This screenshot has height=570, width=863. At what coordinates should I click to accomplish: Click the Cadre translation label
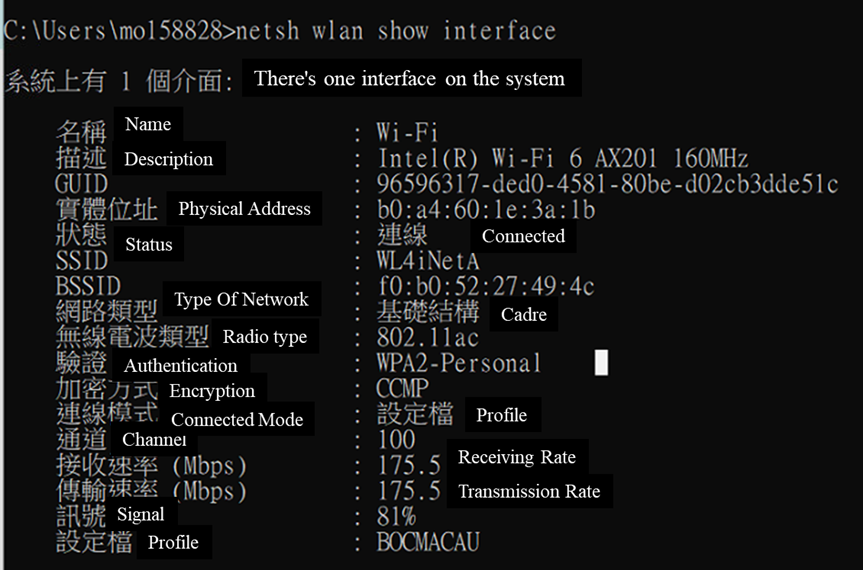[523, 314]
